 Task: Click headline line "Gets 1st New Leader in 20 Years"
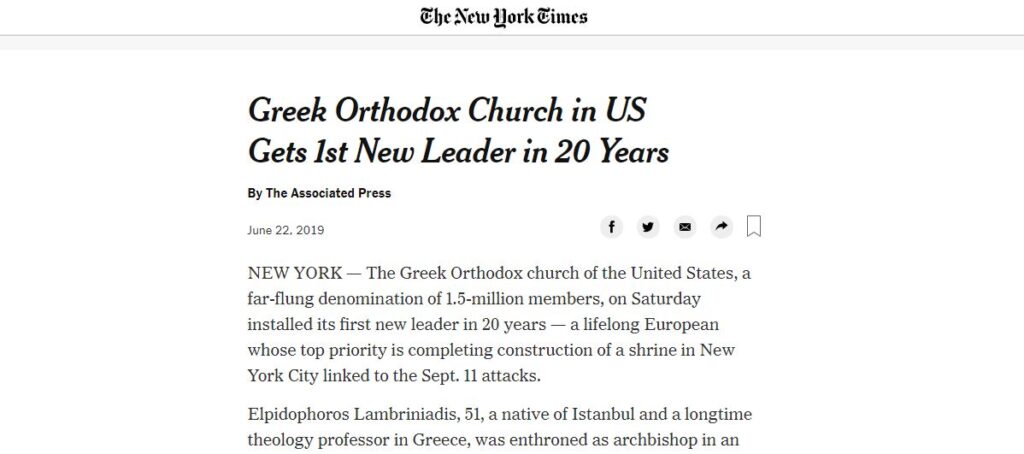pos(458,152)
